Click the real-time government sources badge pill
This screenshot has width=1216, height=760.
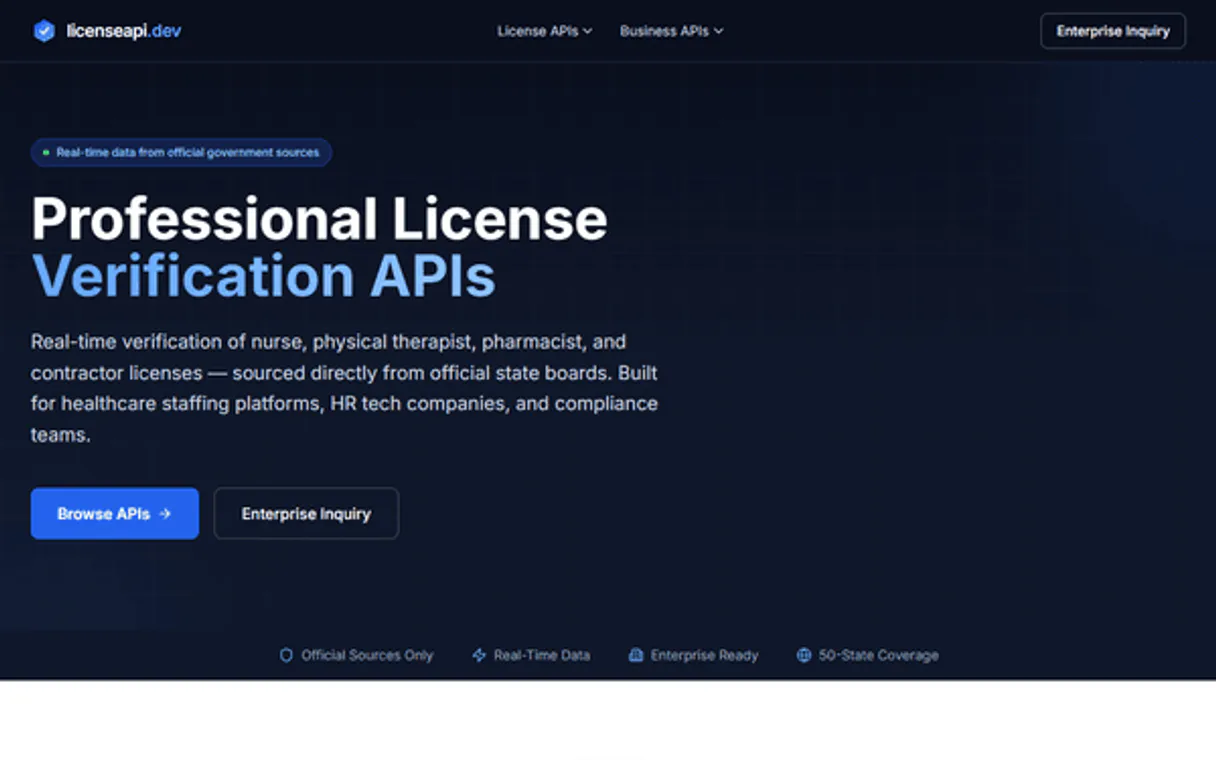click(181, 152)
